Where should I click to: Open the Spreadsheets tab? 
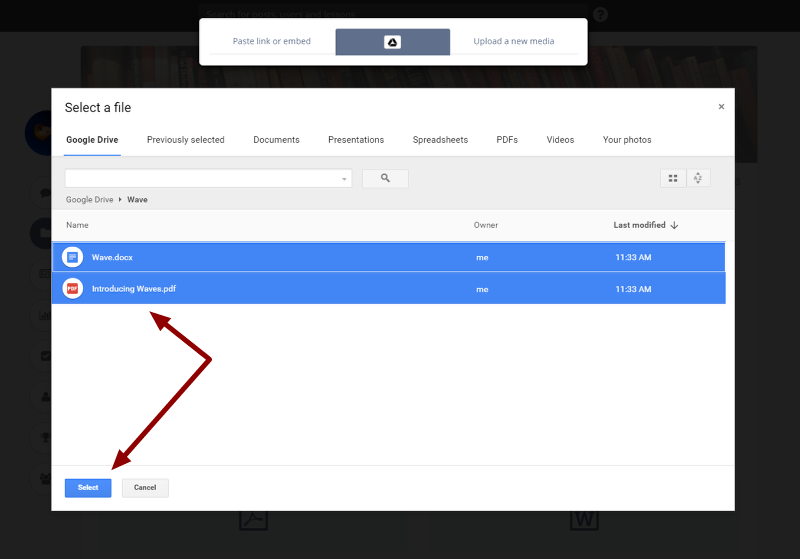tap(440, 140)
